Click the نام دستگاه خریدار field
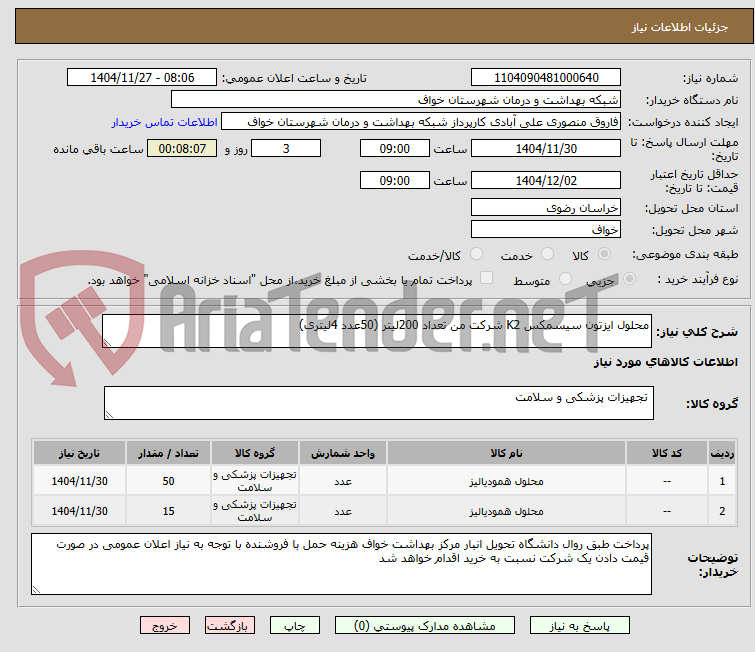Viewport: 755px width, 652px height. 396,100
